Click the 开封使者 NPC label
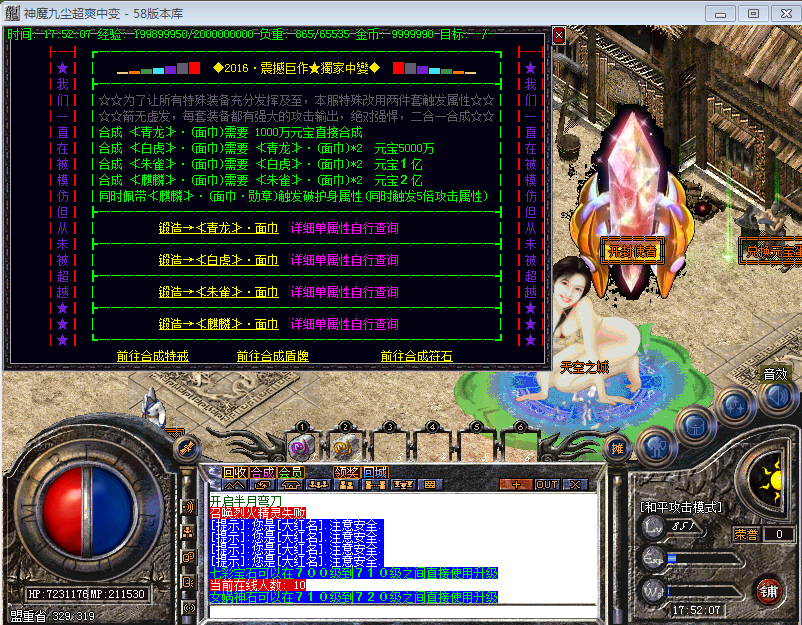Viewport: 802px width, 625px height. coord(632,251)
